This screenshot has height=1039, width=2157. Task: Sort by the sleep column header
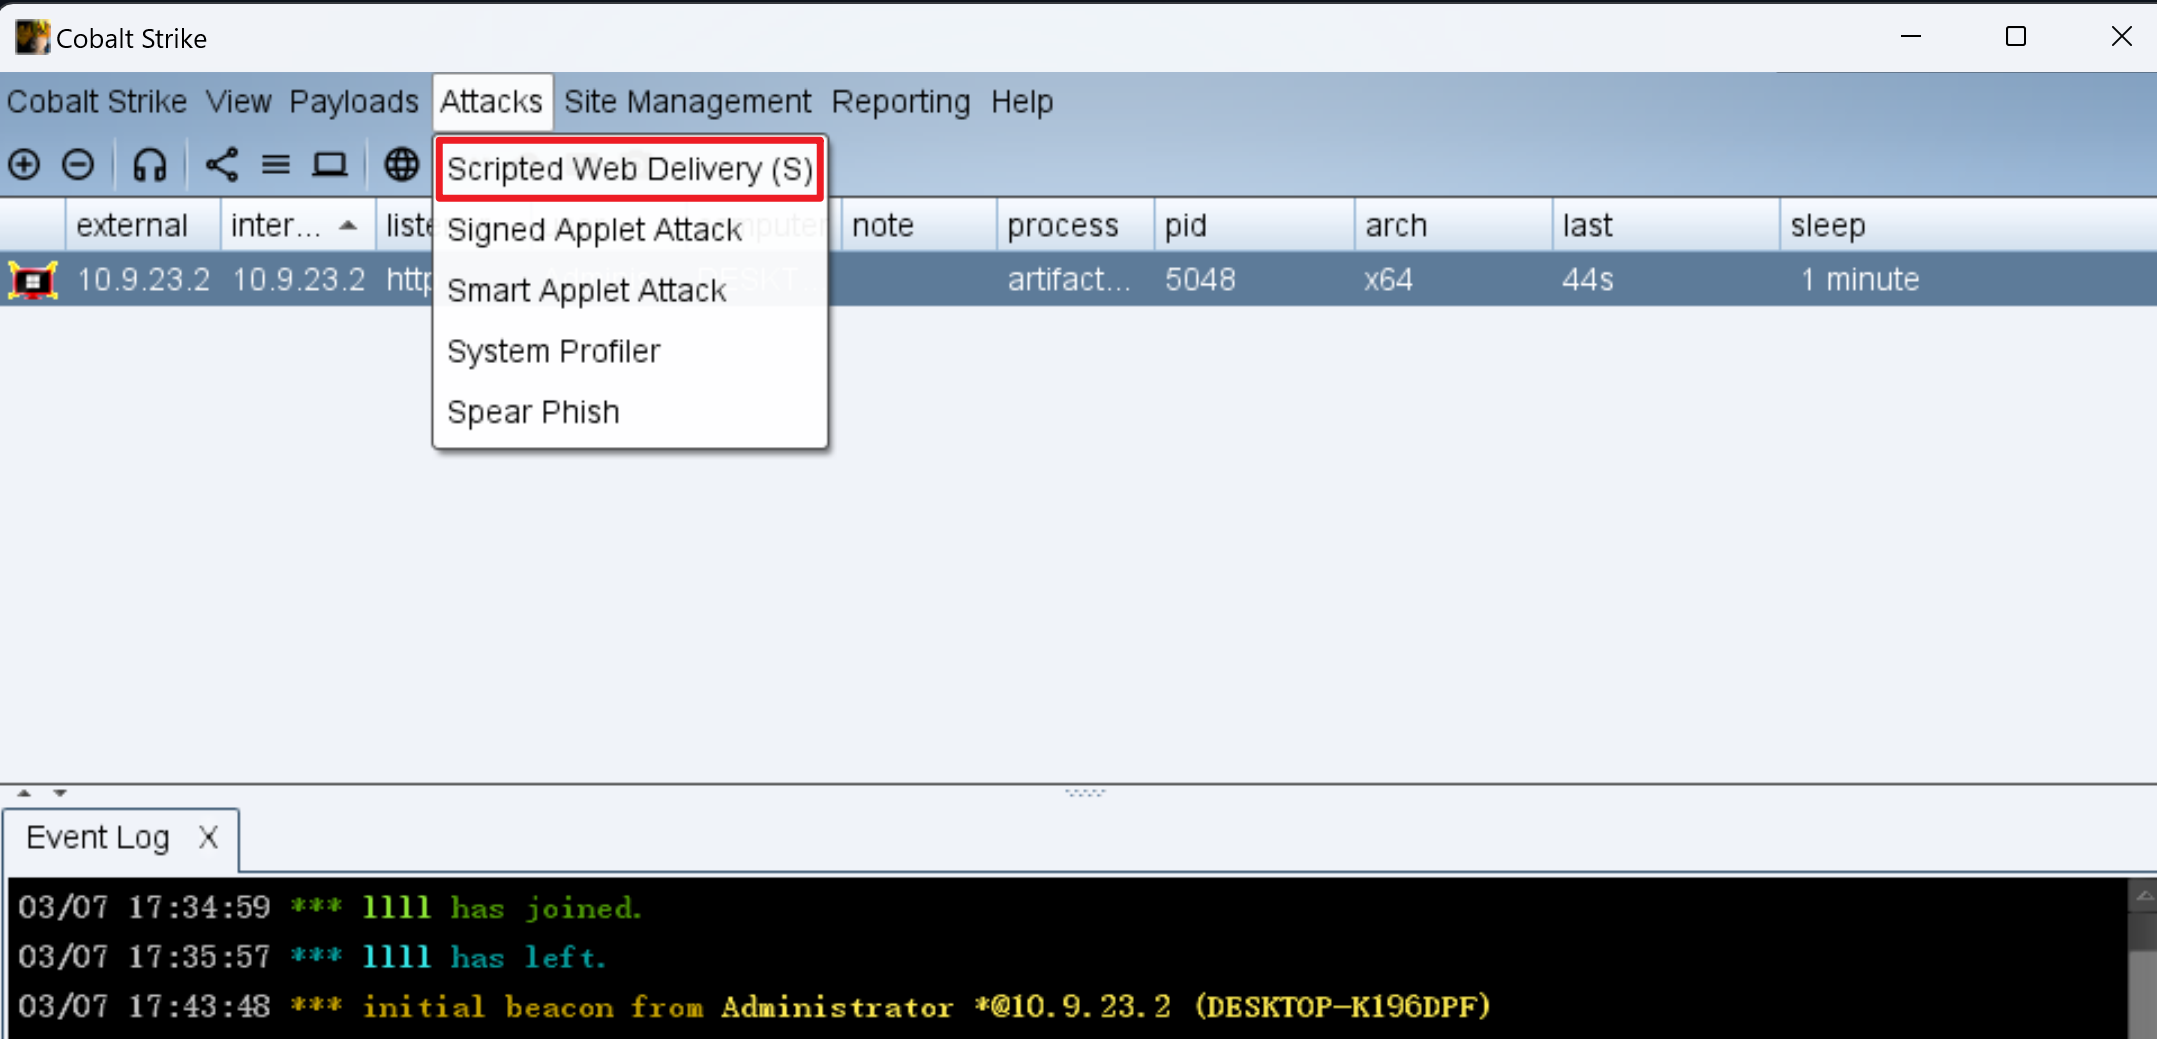click(1968, 225)
